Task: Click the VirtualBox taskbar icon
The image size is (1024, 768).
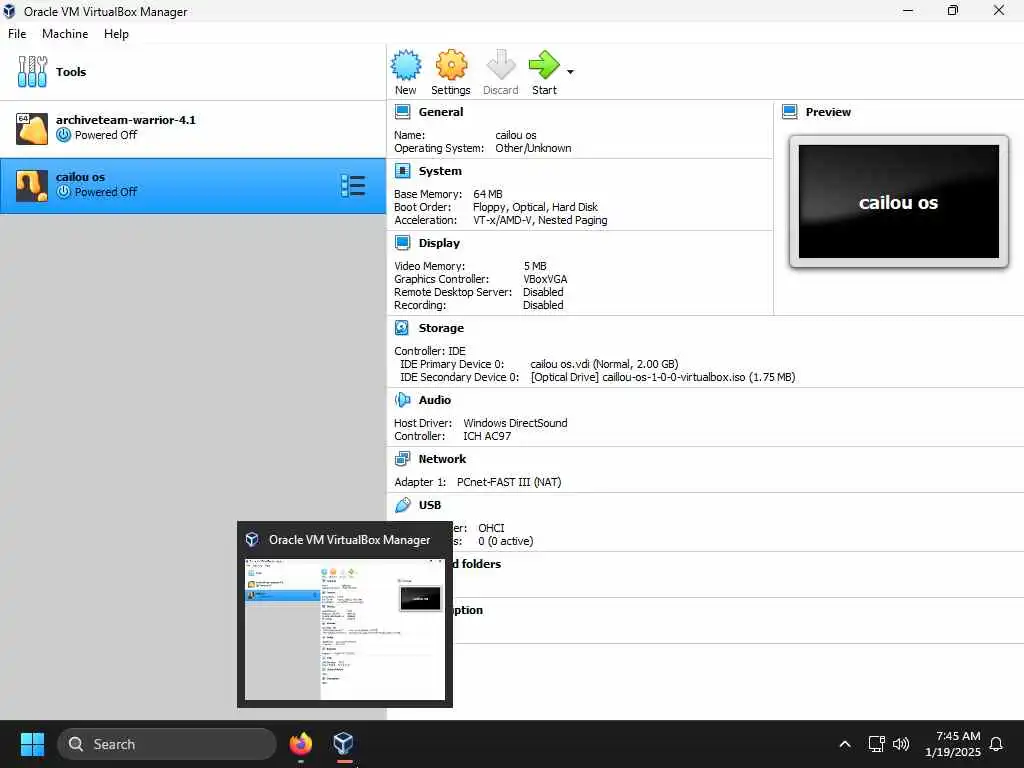Action: click(x=344, y=744)
